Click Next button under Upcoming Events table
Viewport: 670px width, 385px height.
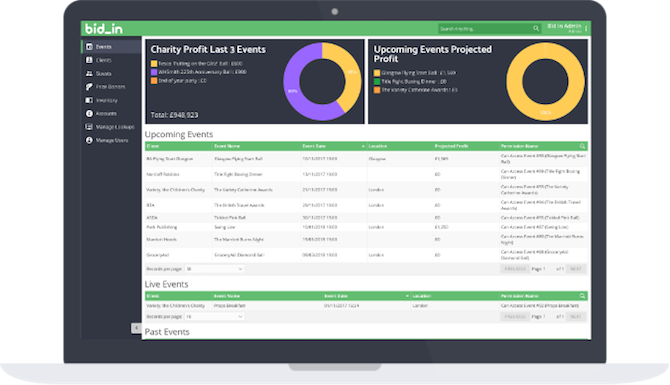tap(576, 269)
